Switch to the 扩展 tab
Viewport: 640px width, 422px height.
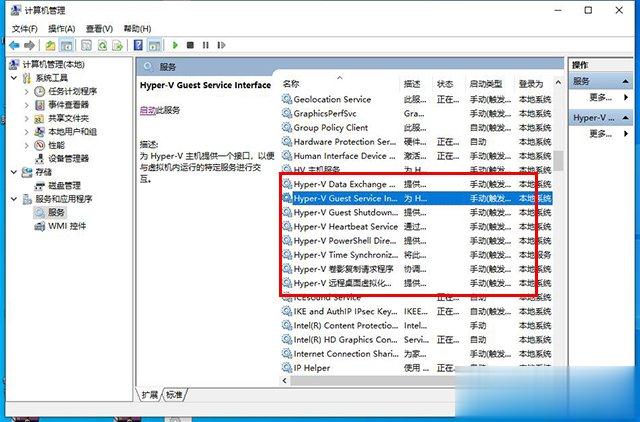(149, 394)
